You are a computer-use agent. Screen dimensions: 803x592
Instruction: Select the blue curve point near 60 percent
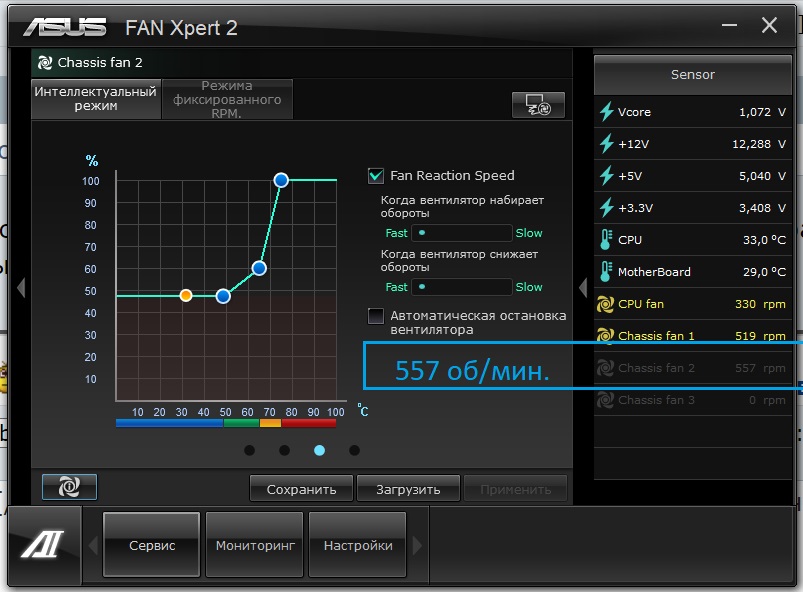tap(259, 268)
